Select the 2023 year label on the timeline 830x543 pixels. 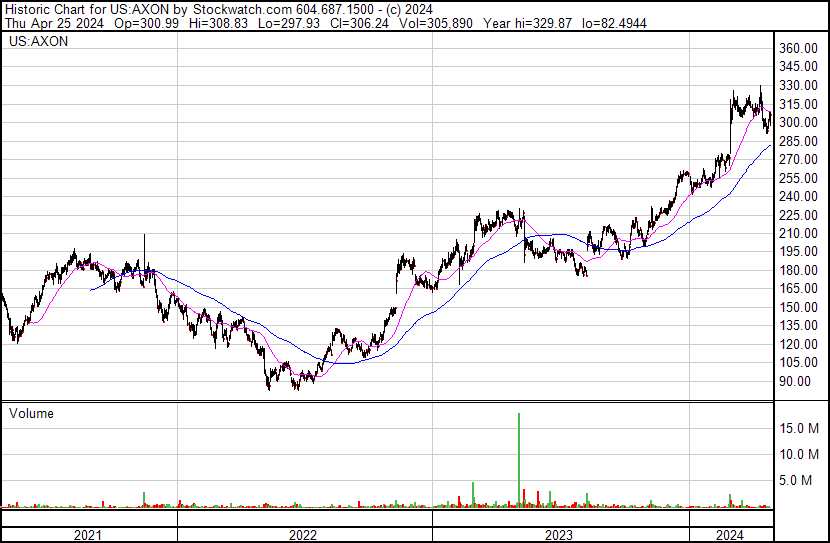(x=559, y=535)
